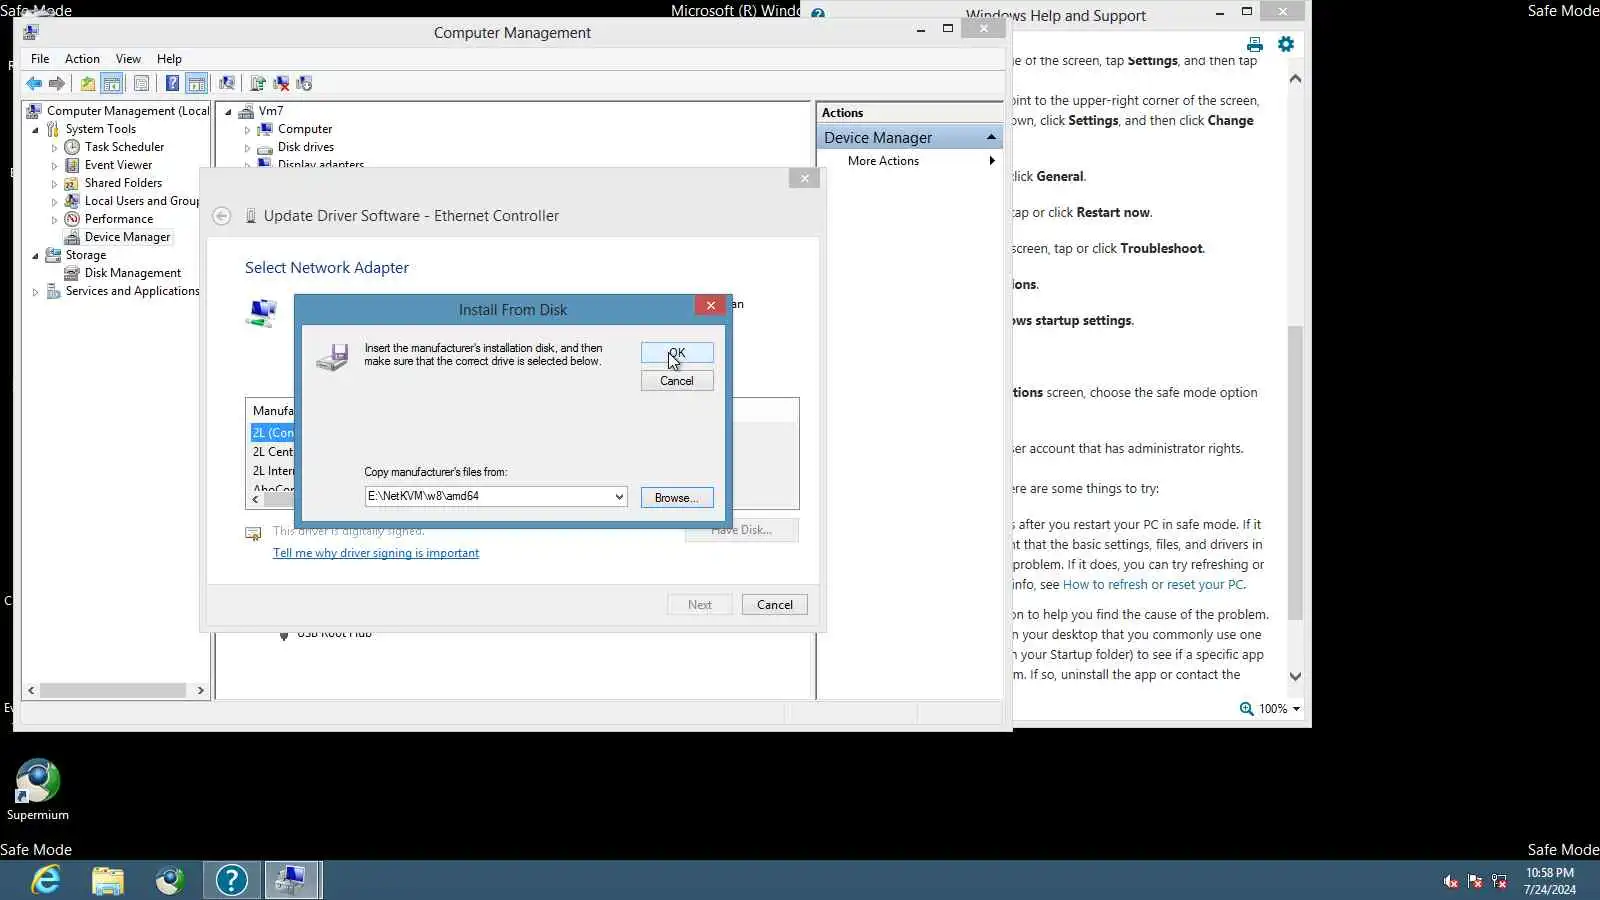Image resolution: width=1600 pixels, height=900 pixels.
Task: Click Update Driver Software toolbar icon
Action: 258,84
